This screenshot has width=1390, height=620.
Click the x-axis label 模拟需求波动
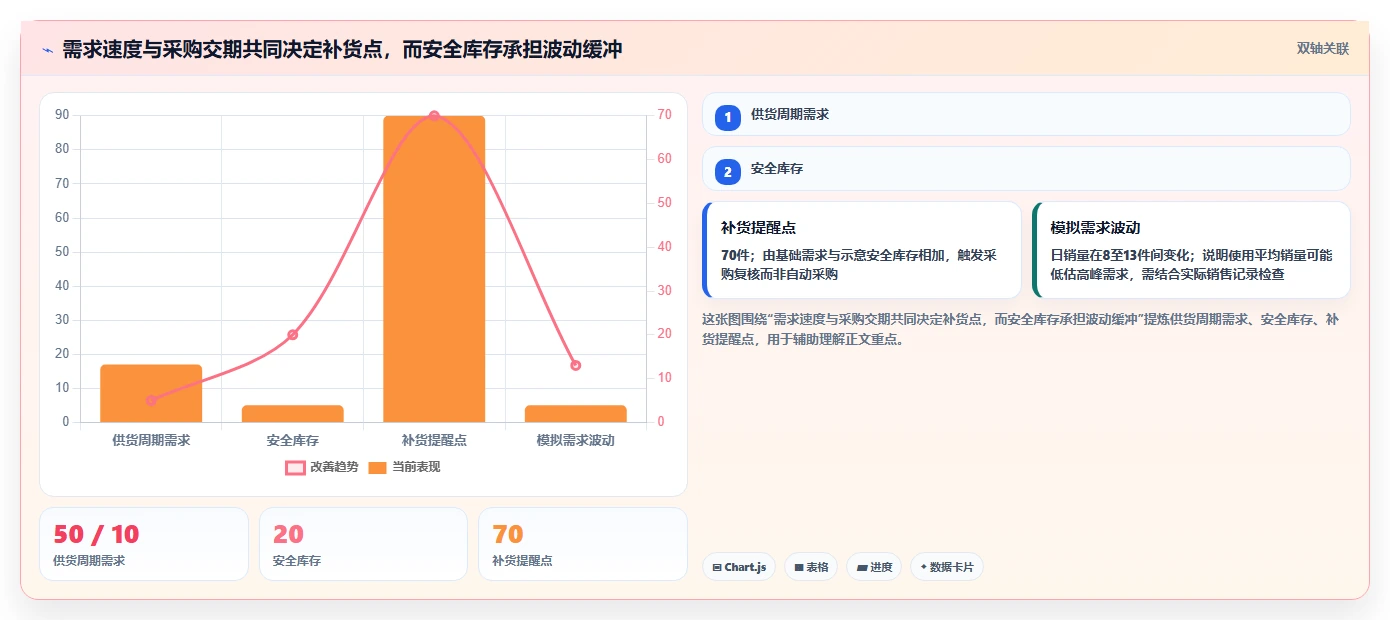pos(576,440)
